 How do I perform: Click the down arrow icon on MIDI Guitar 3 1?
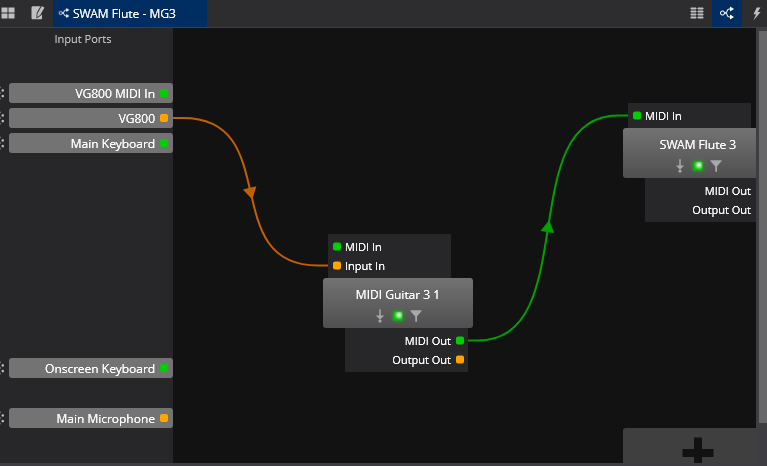point(380,316)
